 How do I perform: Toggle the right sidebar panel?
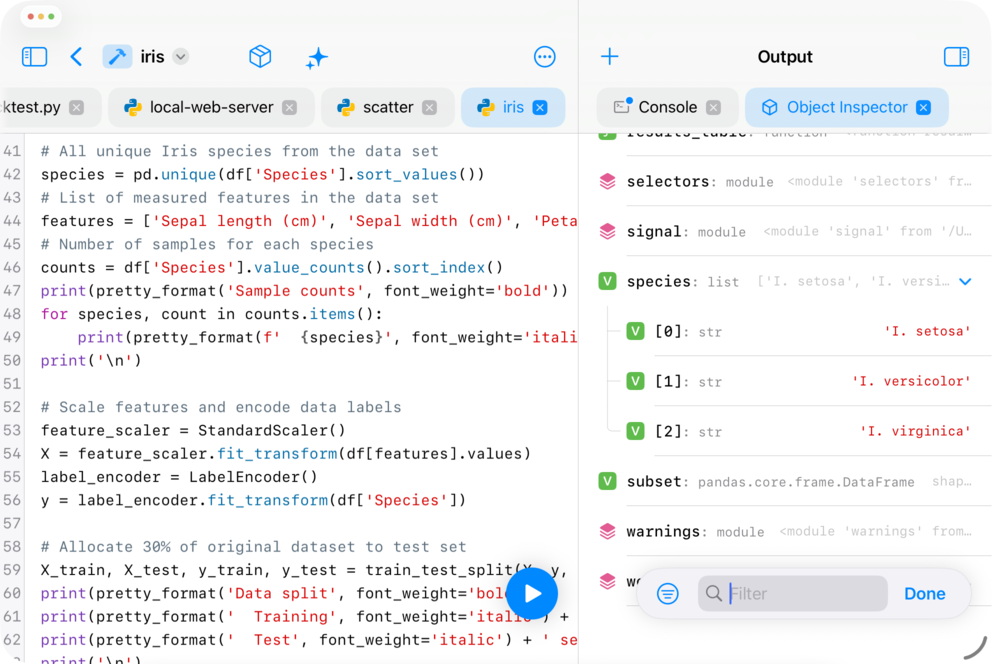(956, 57)
